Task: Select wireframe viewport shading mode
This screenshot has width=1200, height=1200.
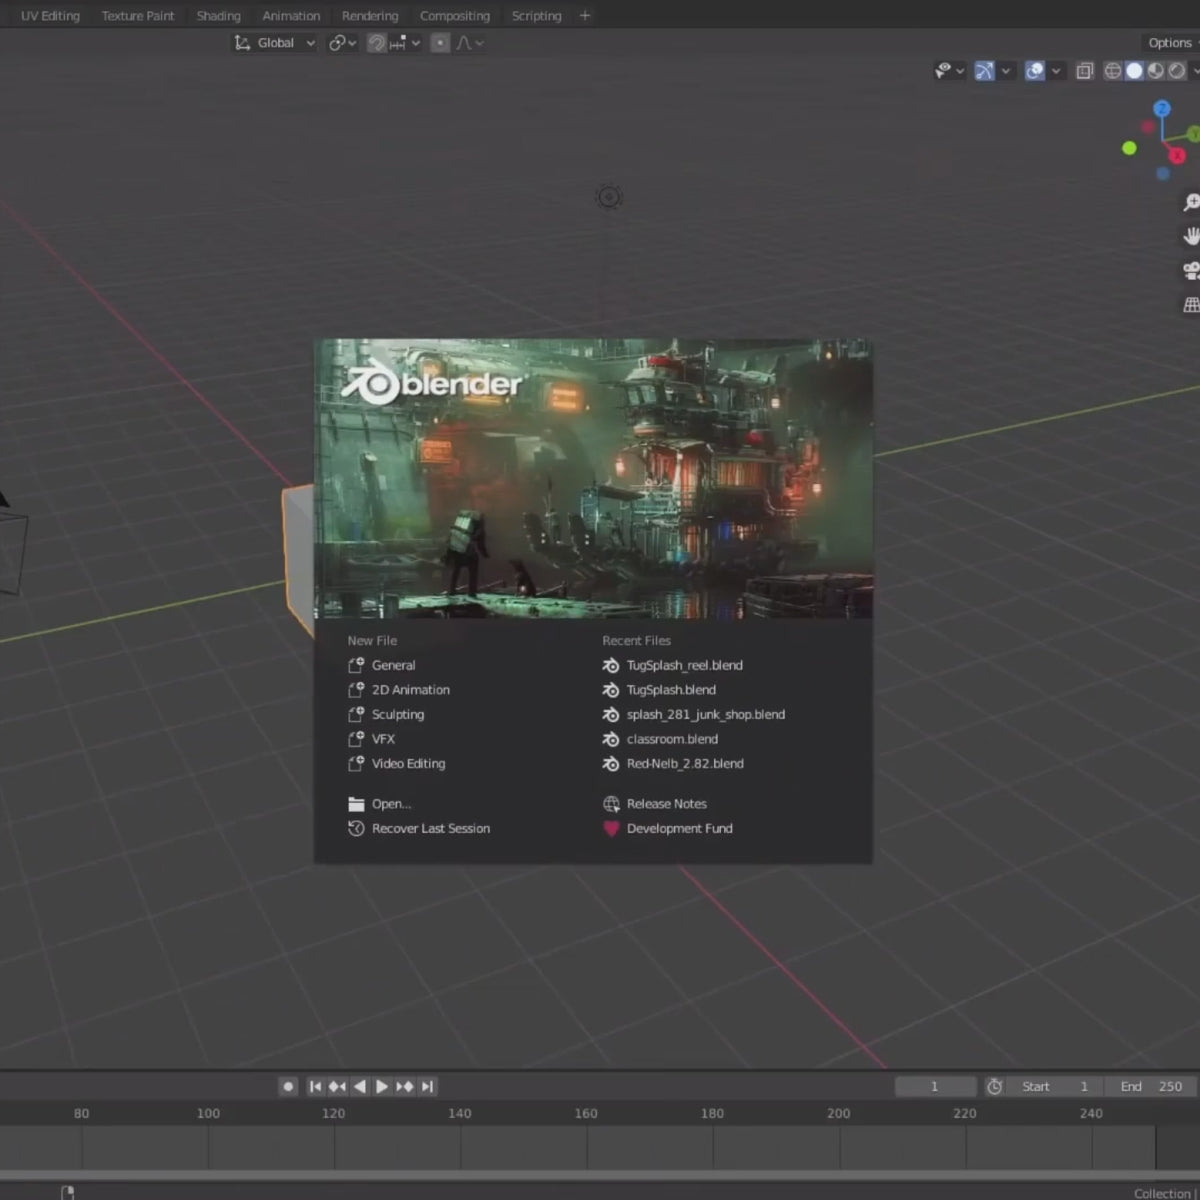Action: pos(1112,71)
